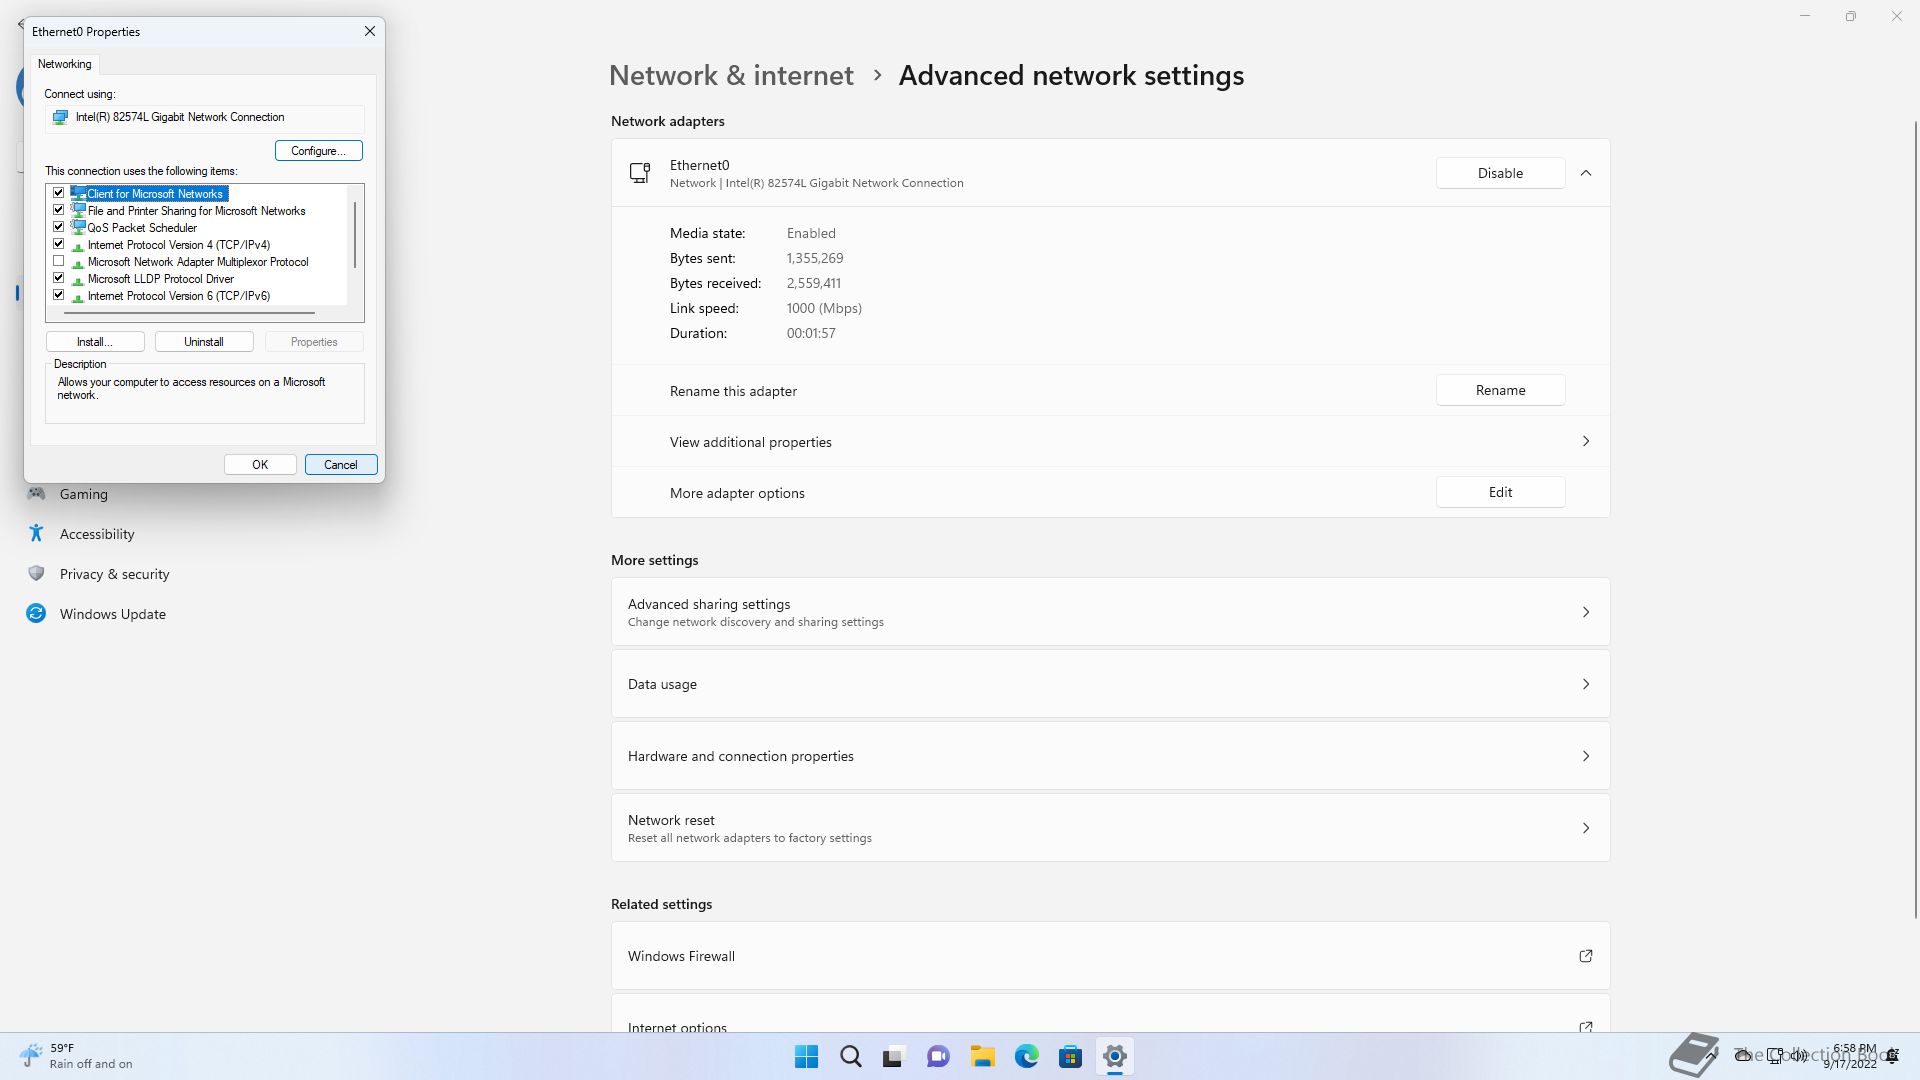Enable Microsoft Network Adapter Multiplexor Protocol checkbox

pyautogui.click(x=59, y=261)
